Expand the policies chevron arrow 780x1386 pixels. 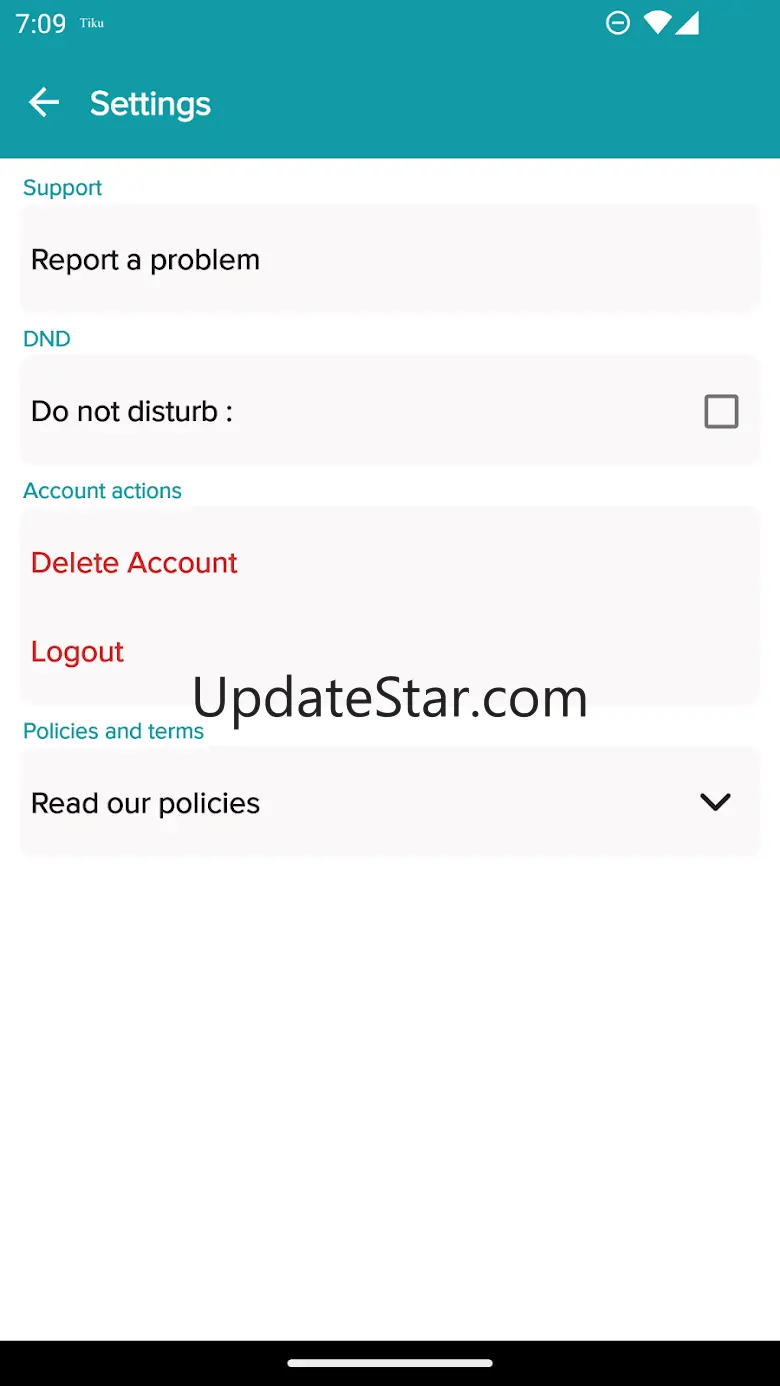pos(715,802)
